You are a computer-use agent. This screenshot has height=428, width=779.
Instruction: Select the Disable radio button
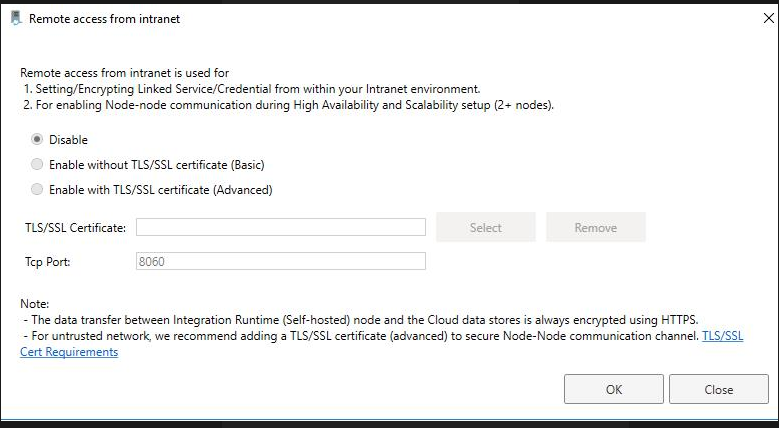click(x=38, y=140)
